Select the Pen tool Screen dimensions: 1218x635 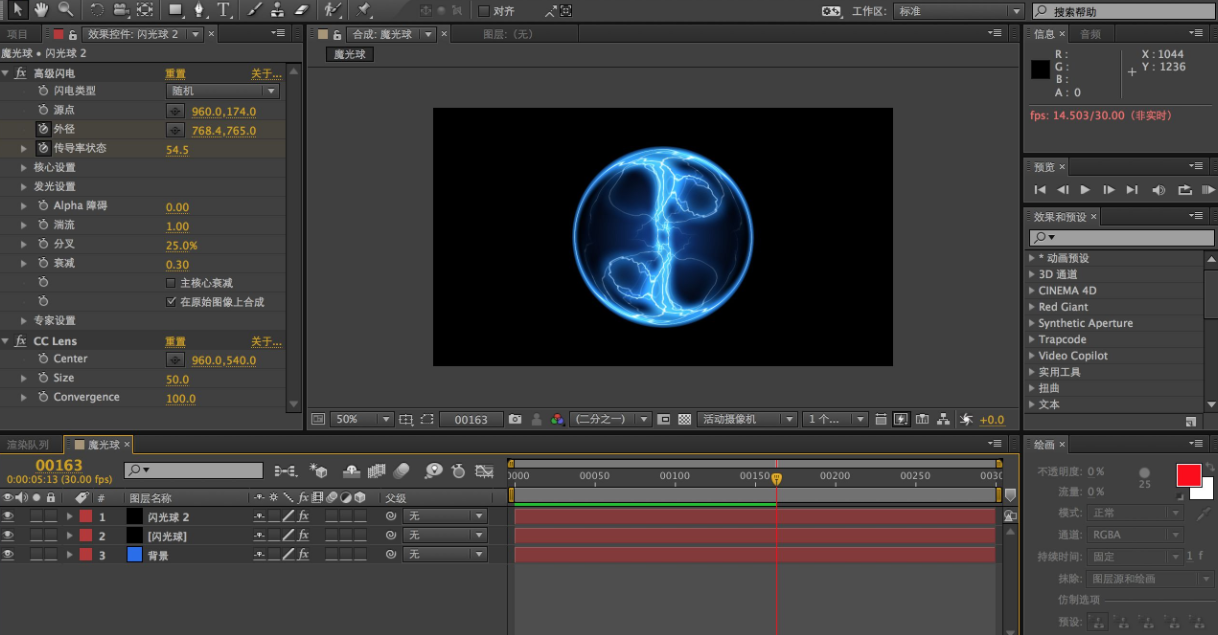[200, 10]
